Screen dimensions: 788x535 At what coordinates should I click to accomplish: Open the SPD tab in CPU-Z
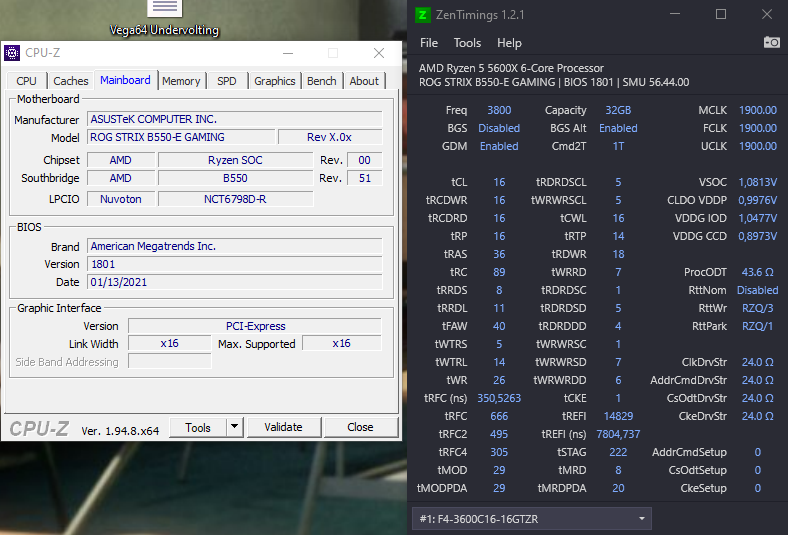pyautogui.click(x=227, y=81)
